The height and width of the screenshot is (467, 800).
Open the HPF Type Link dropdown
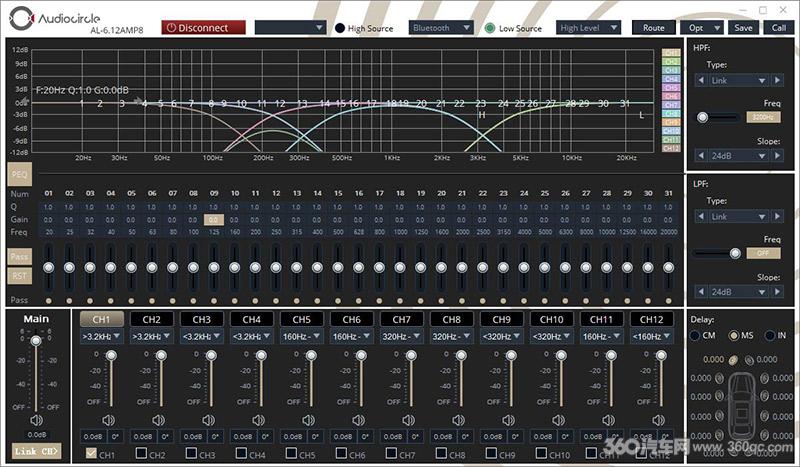pos(739,80)
